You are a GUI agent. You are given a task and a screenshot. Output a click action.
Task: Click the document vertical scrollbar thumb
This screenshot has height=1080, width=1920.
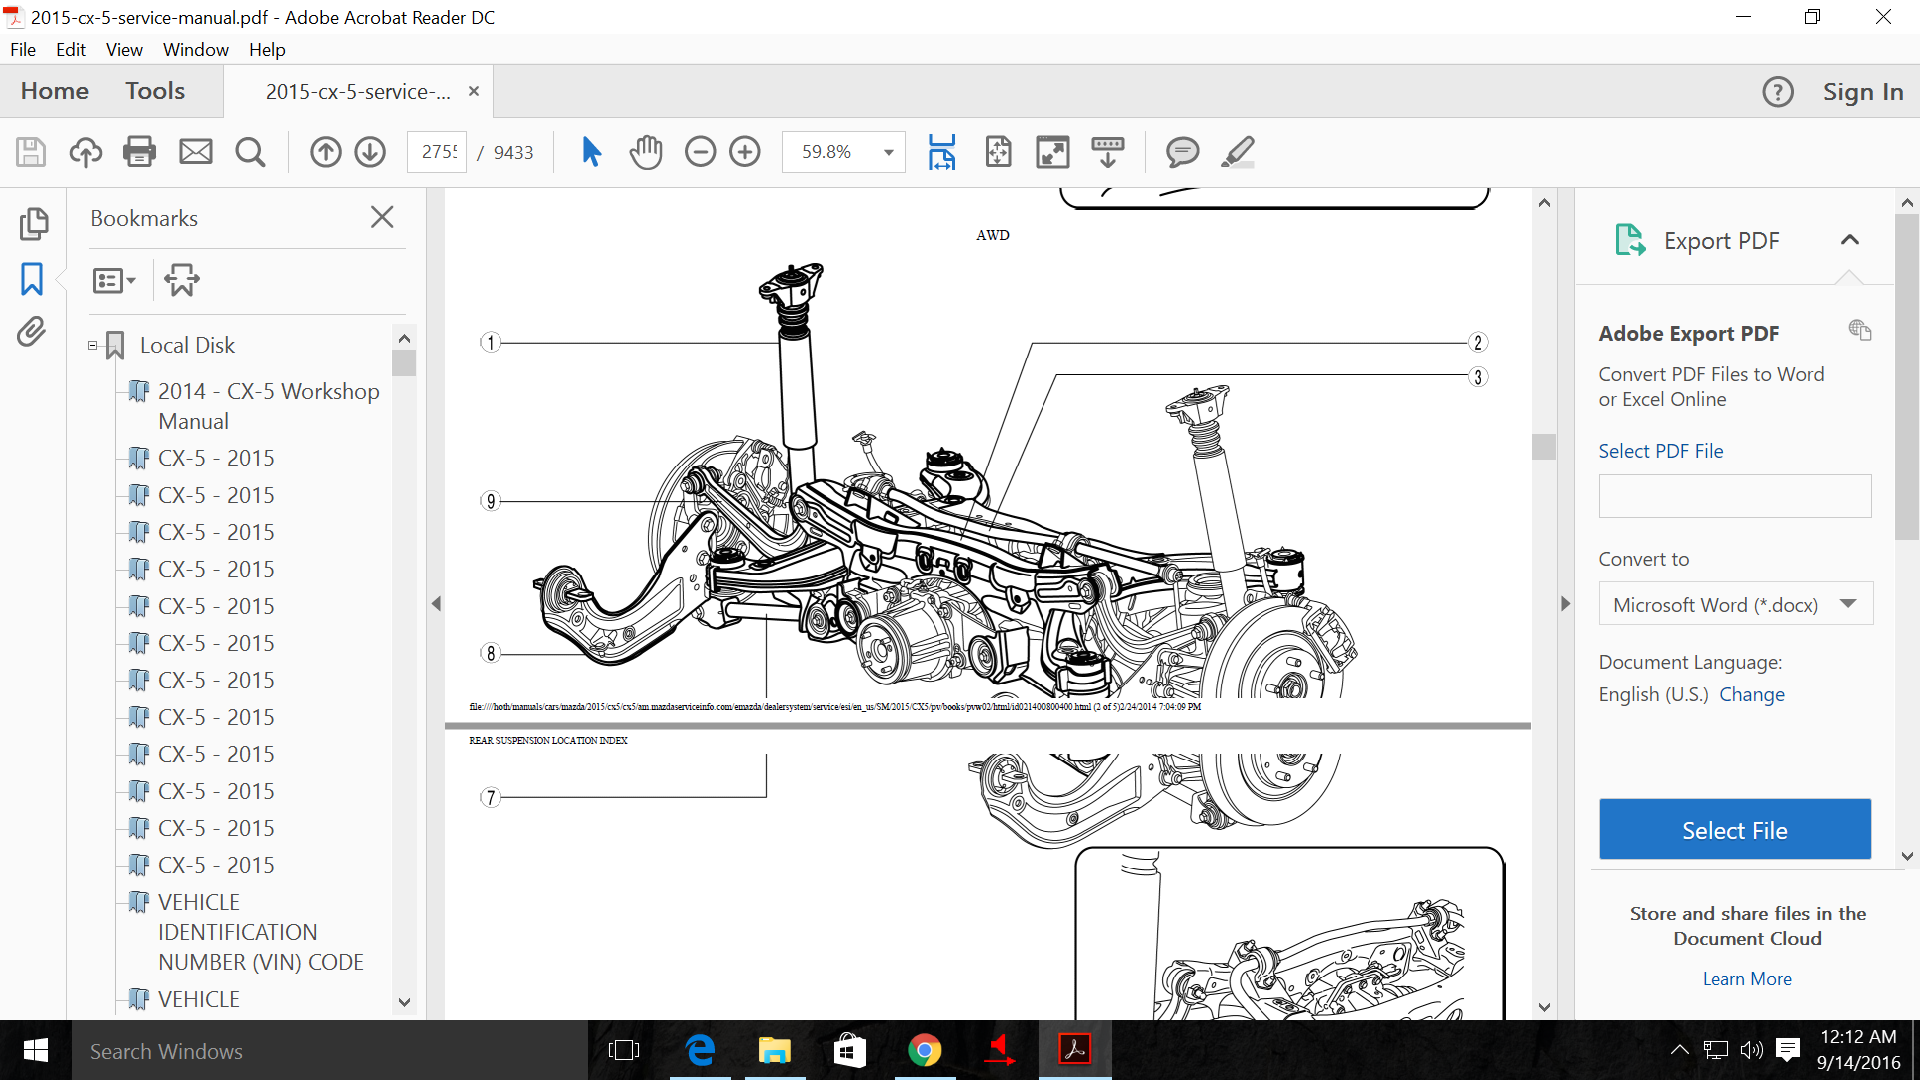pos(1544,447)
